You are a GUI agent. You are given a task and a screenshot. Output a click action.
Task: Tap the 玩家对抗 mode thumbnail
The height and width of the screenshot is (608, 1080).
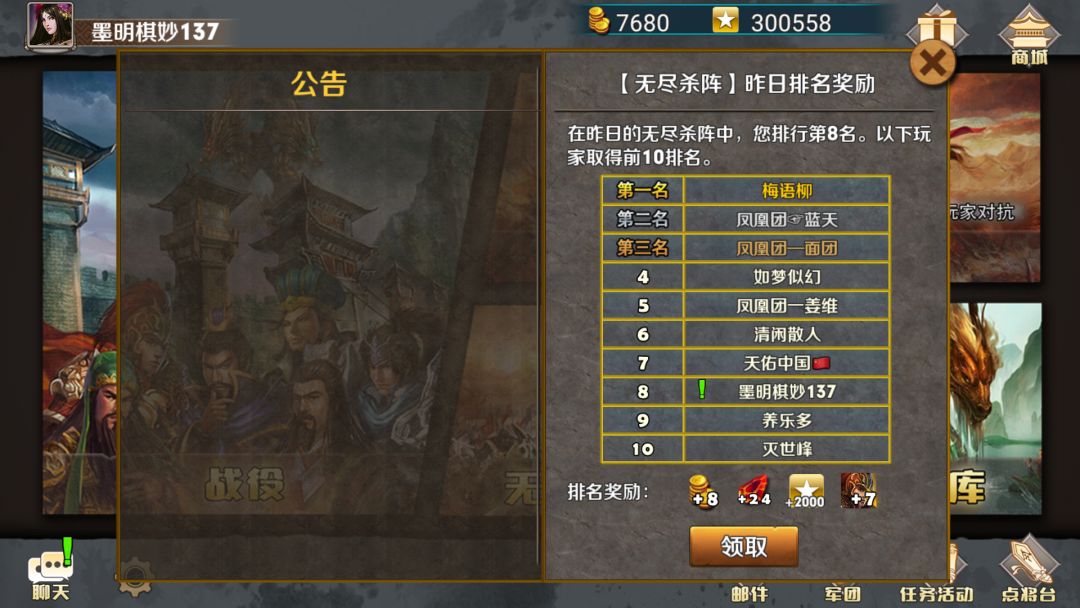995,178
